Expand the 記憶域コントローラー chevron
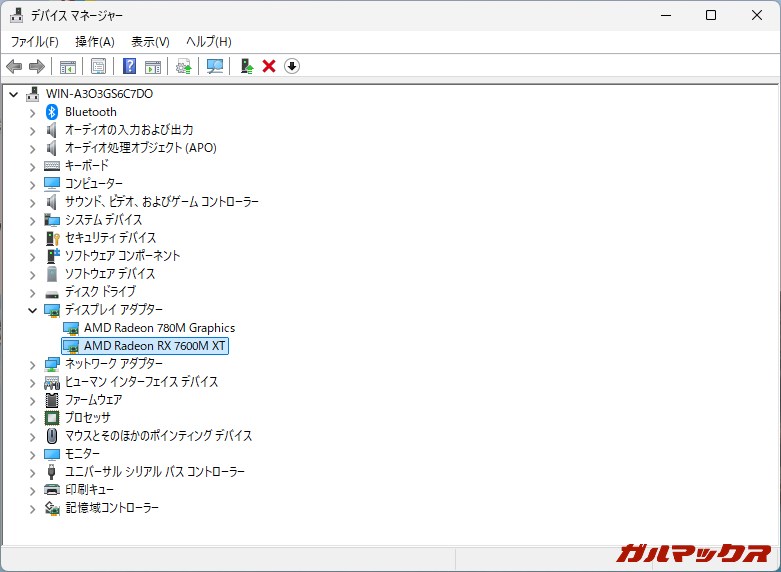 pos(32,509)
